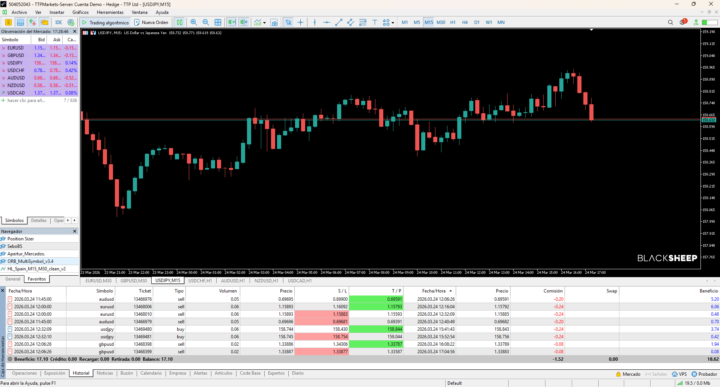The image size is (720, 387).
Task: Take a chart screenshot with camera icon
Action: [x=274, y=22]
